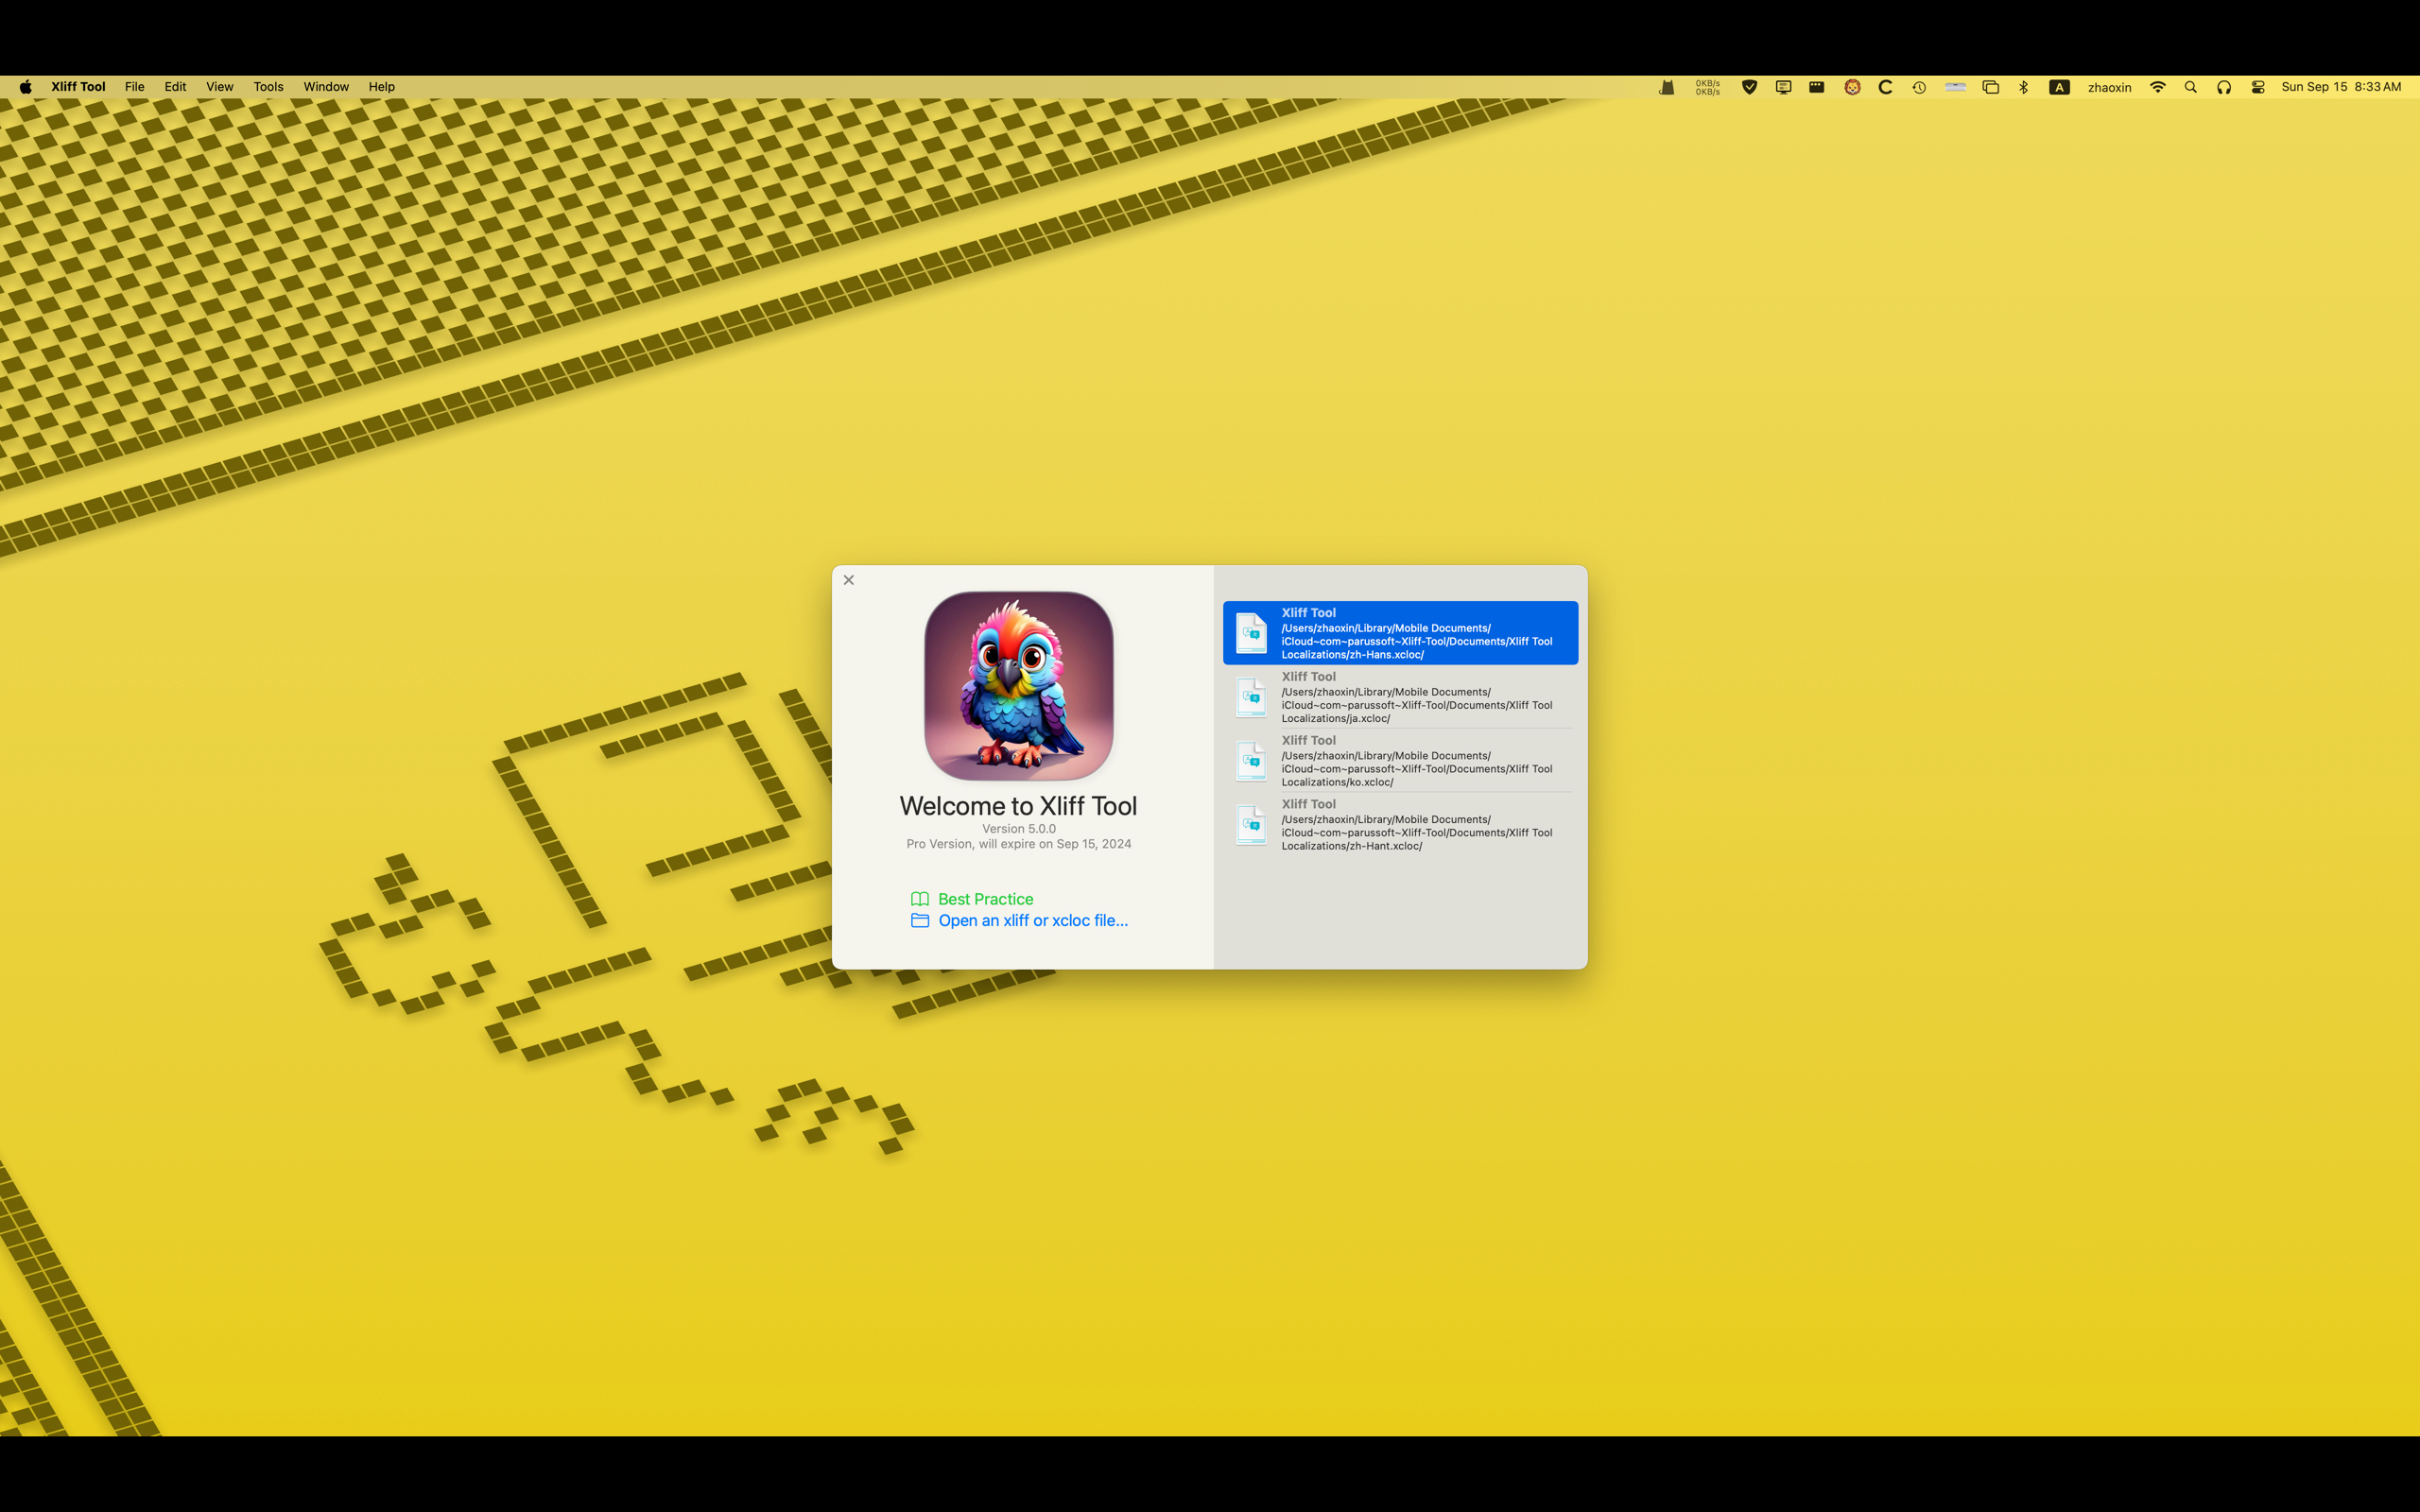Click the date and time Sun Sep 15
The height and width of the screenshot is (1512, 2420).
[x=2341, y=87]
